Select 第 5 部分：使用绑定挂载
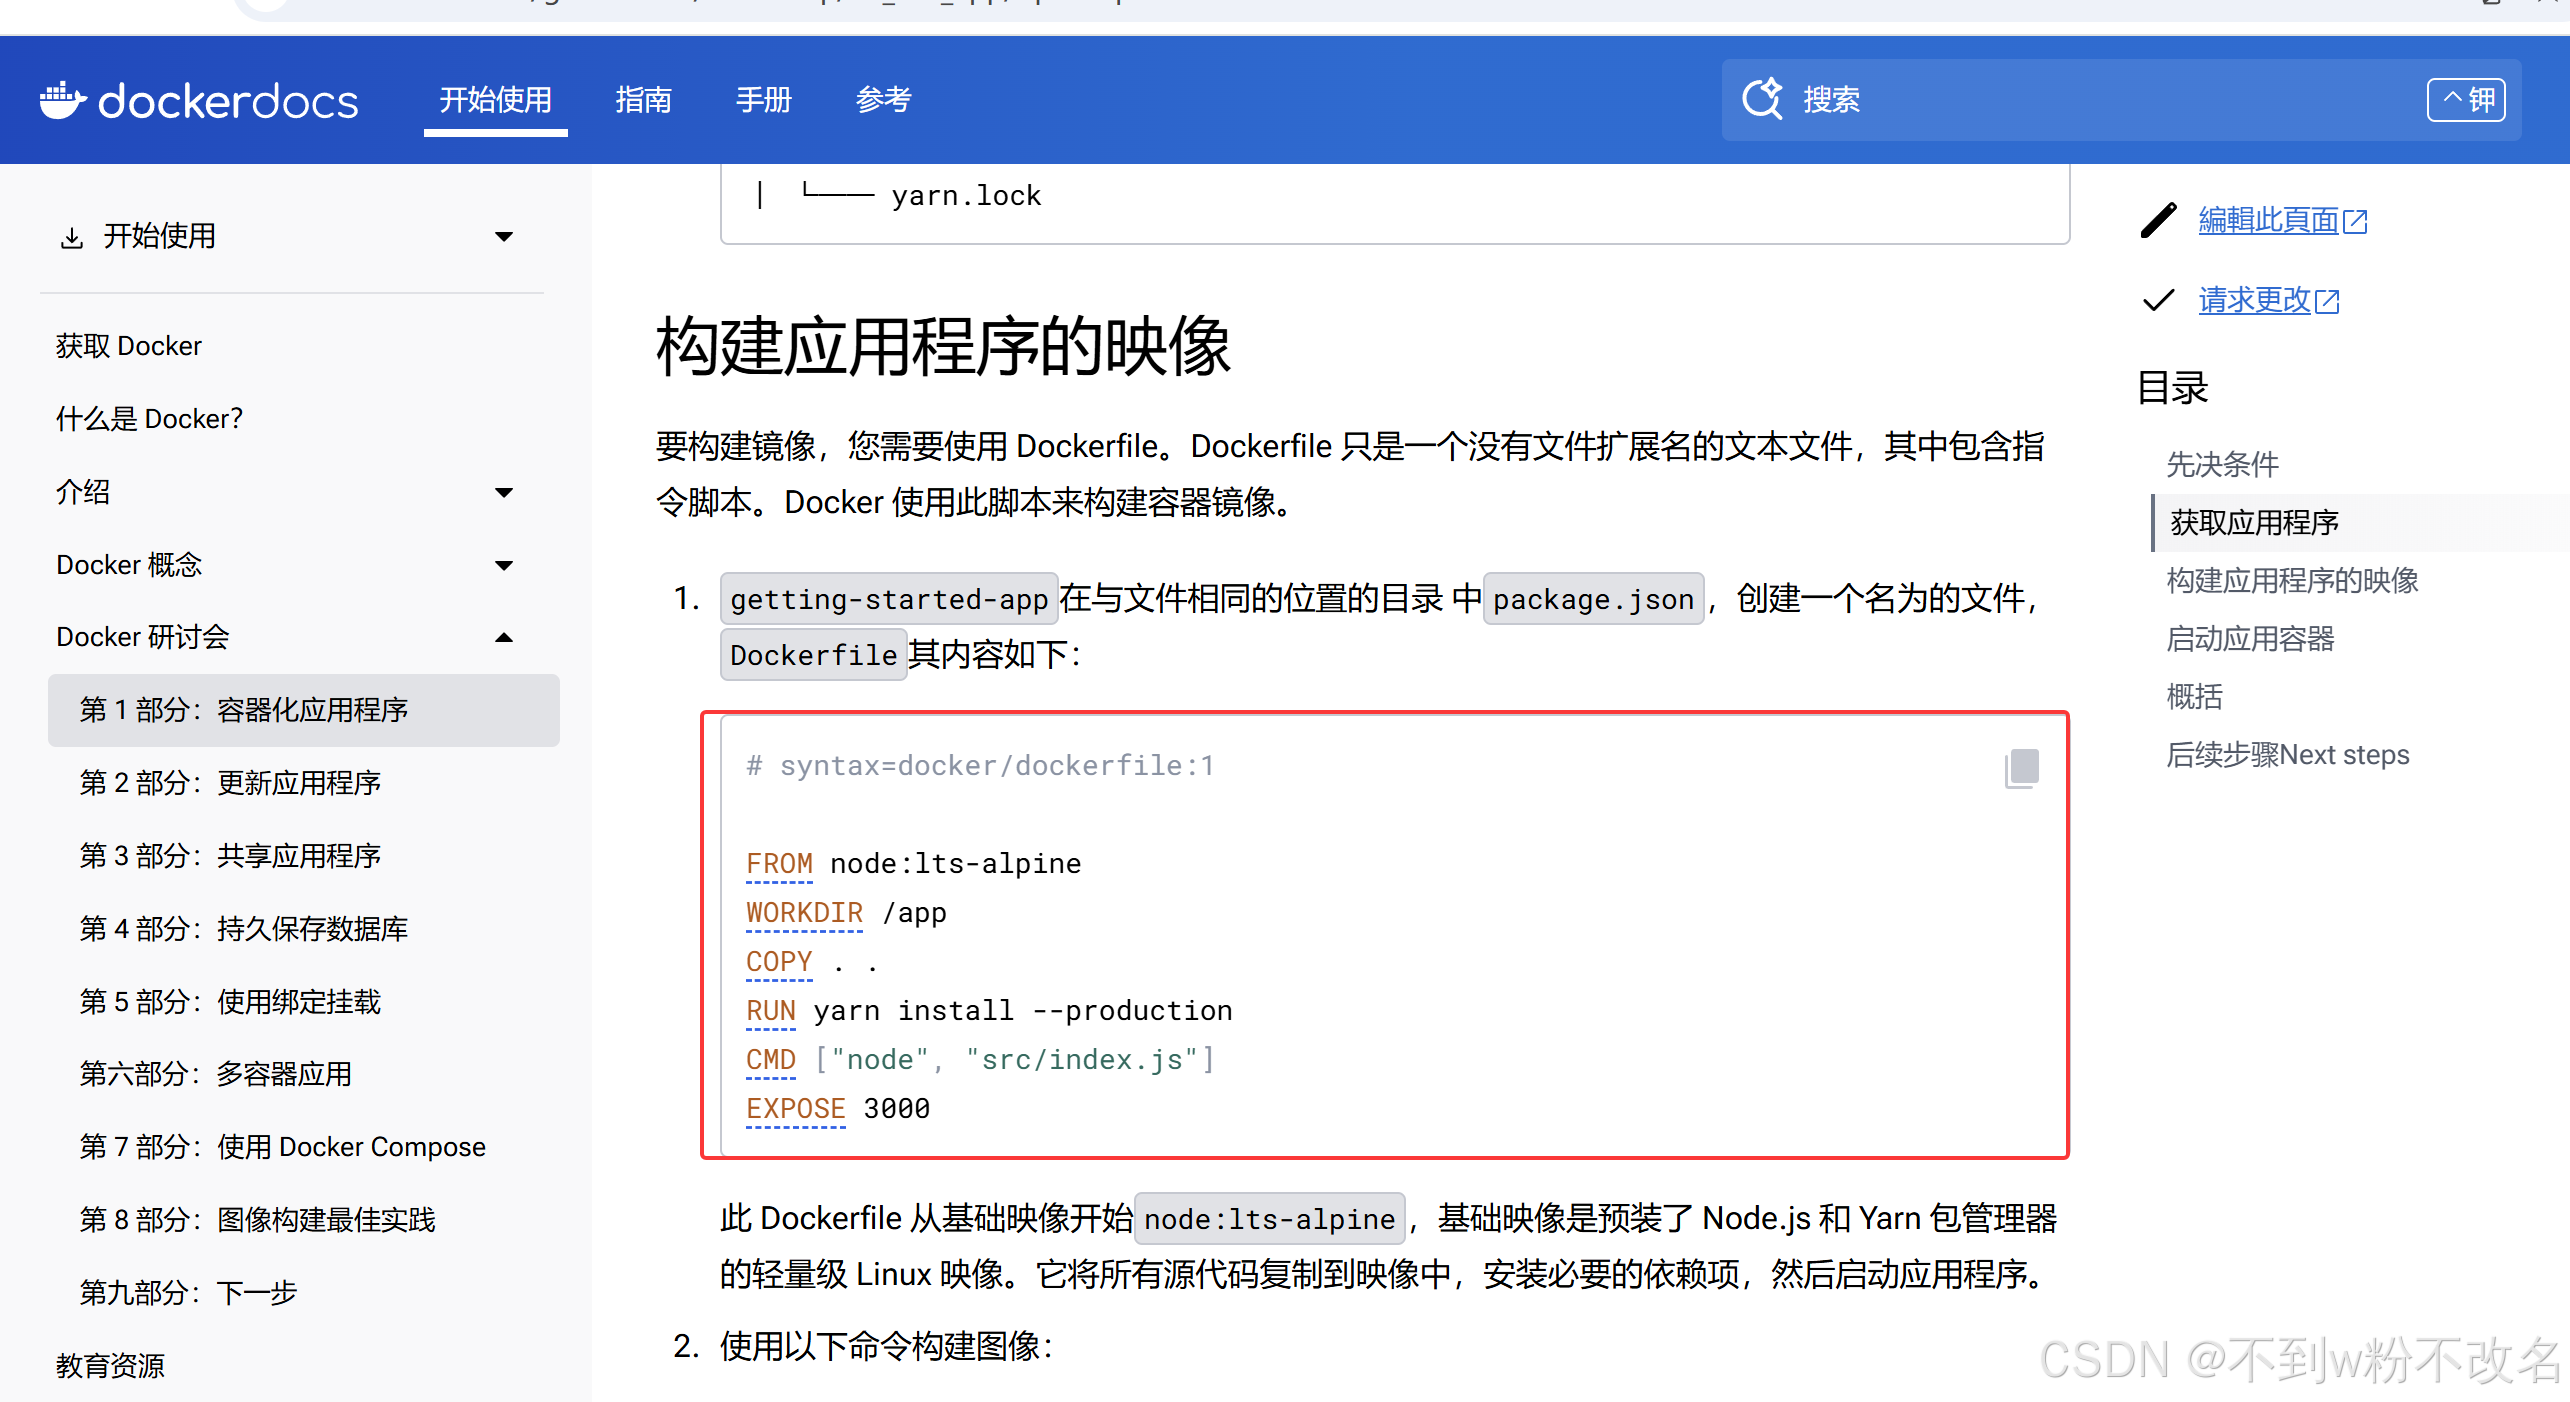The image size is (2570, 1402). click(230, 1002)
